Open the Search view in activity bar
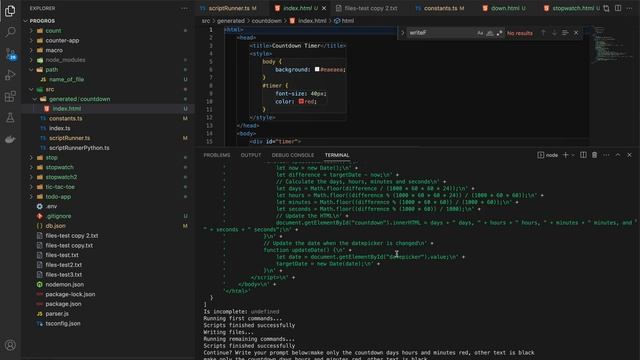Viewport: 640px width, 360px height. [x=10, y=32]
